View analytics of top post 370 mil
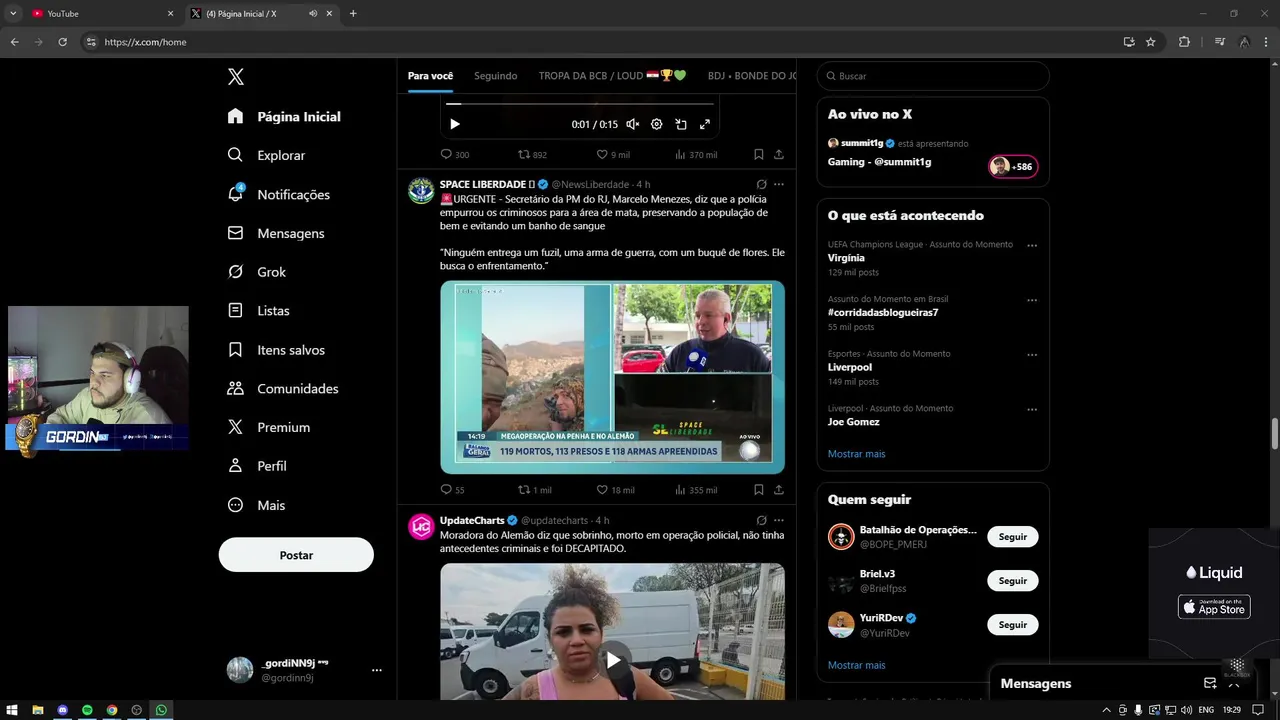 (x=696, y=155)
